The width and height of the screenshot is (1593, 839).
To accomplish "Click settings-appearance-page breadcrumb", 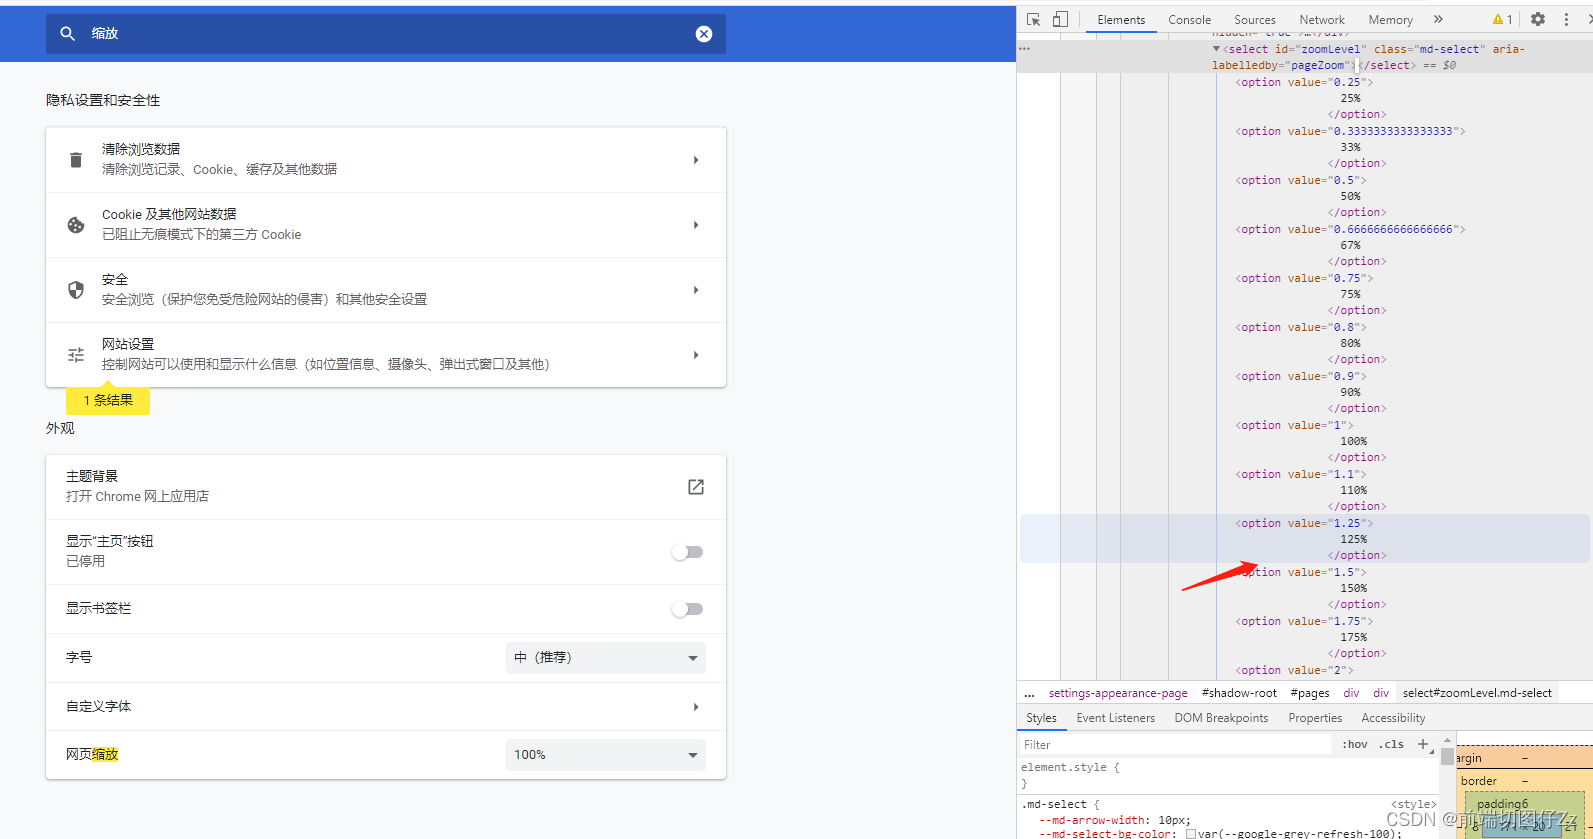I will (x=1118, y=693).
